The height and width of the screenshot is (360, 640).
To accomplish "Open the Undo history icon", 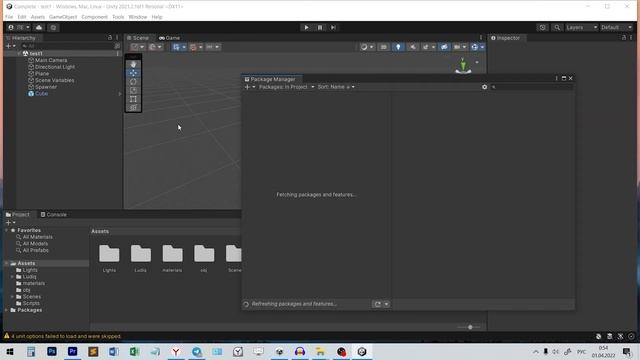I will (x=542, y=27).
